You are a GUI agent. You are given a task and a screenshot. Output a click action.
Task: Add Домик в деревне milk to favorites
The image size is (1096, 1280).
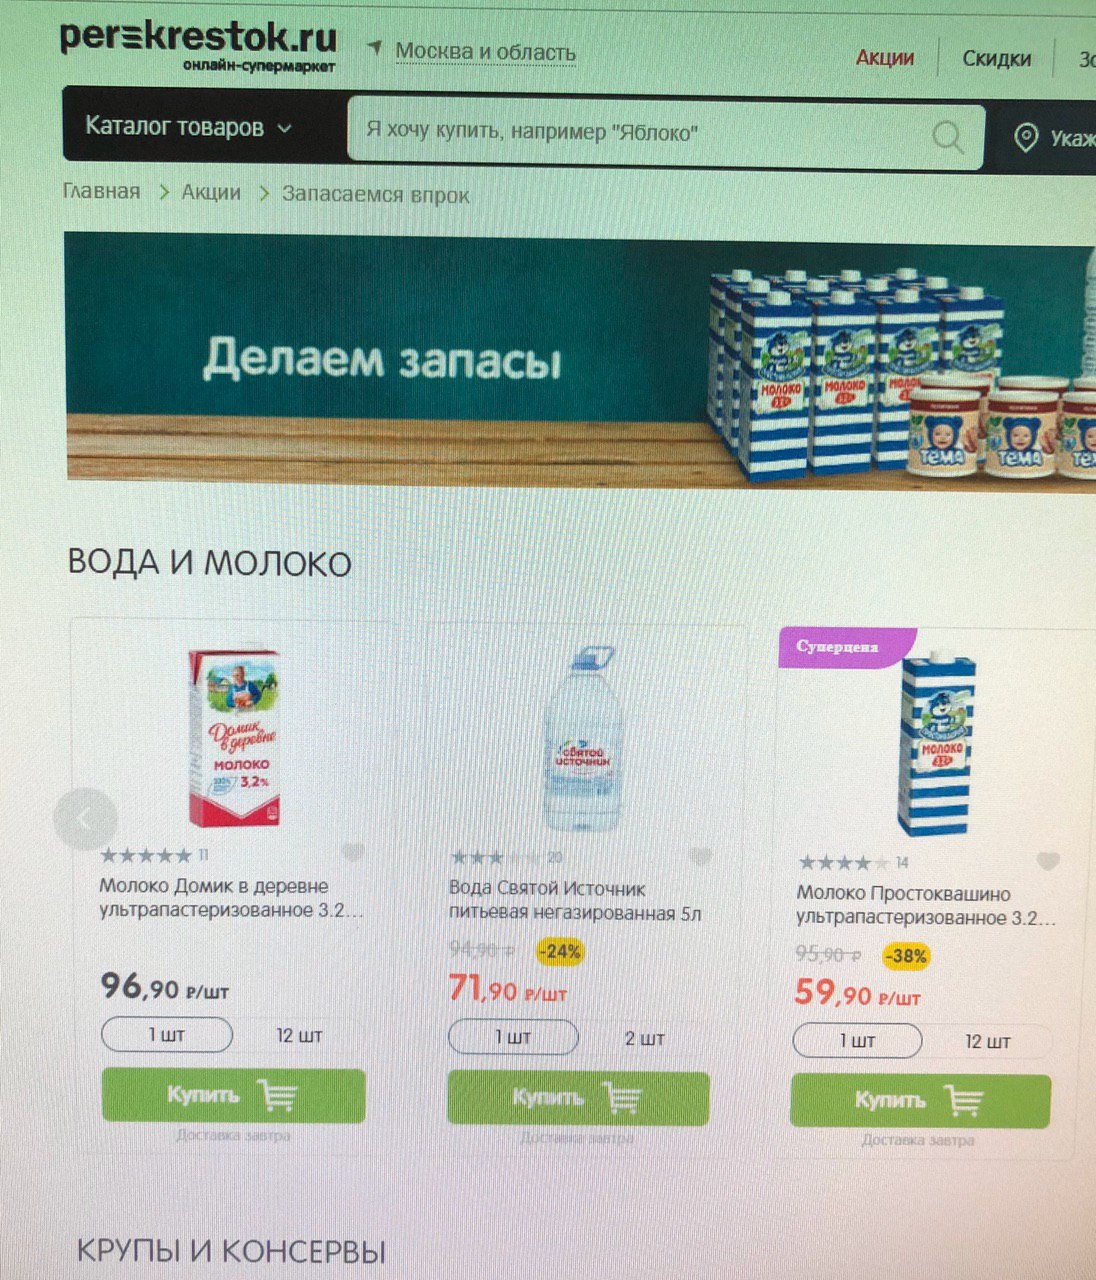pos(353,853)
